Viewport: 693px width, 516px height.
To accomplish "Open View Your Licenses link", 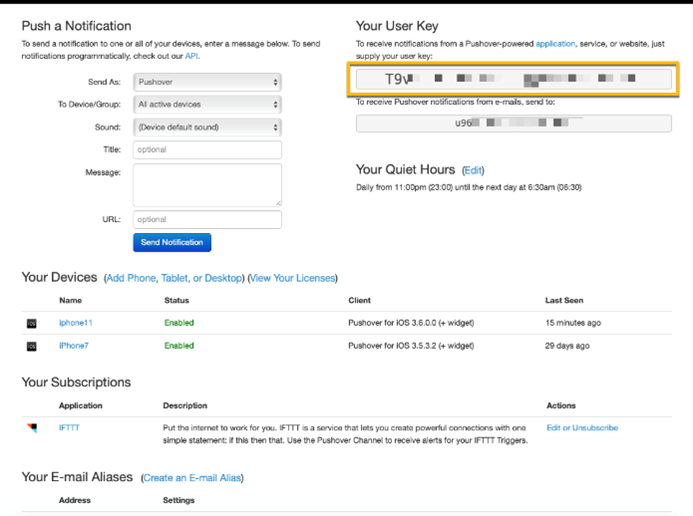I will [x=293, y=278].
